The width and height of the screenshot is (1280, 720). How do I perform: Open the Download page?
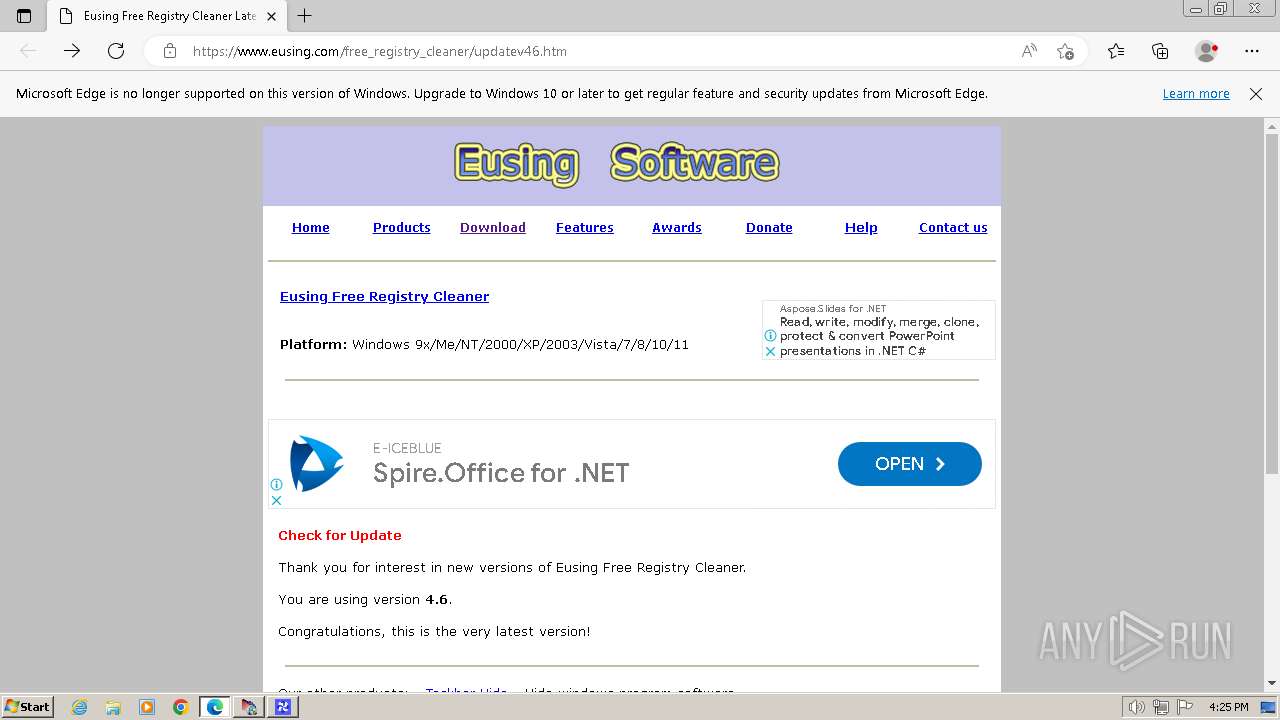pos(493,228)
